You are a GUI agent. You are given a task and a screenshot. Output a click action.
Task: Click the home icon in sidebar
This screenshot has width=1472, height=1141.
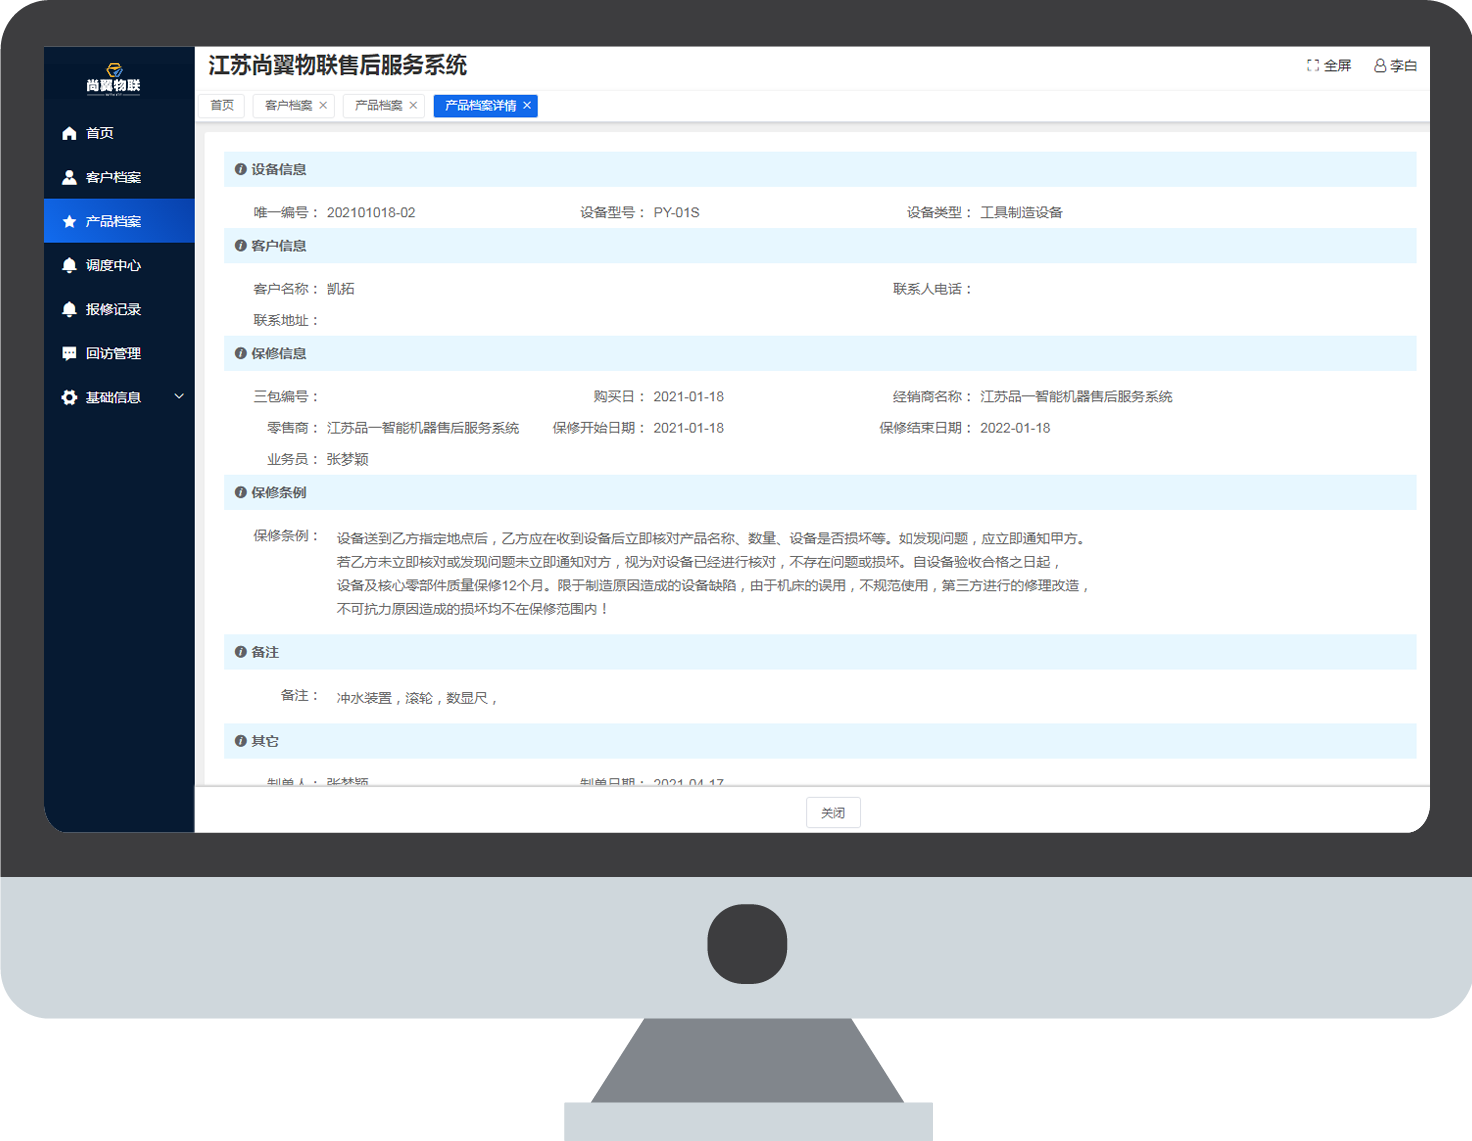69,133
